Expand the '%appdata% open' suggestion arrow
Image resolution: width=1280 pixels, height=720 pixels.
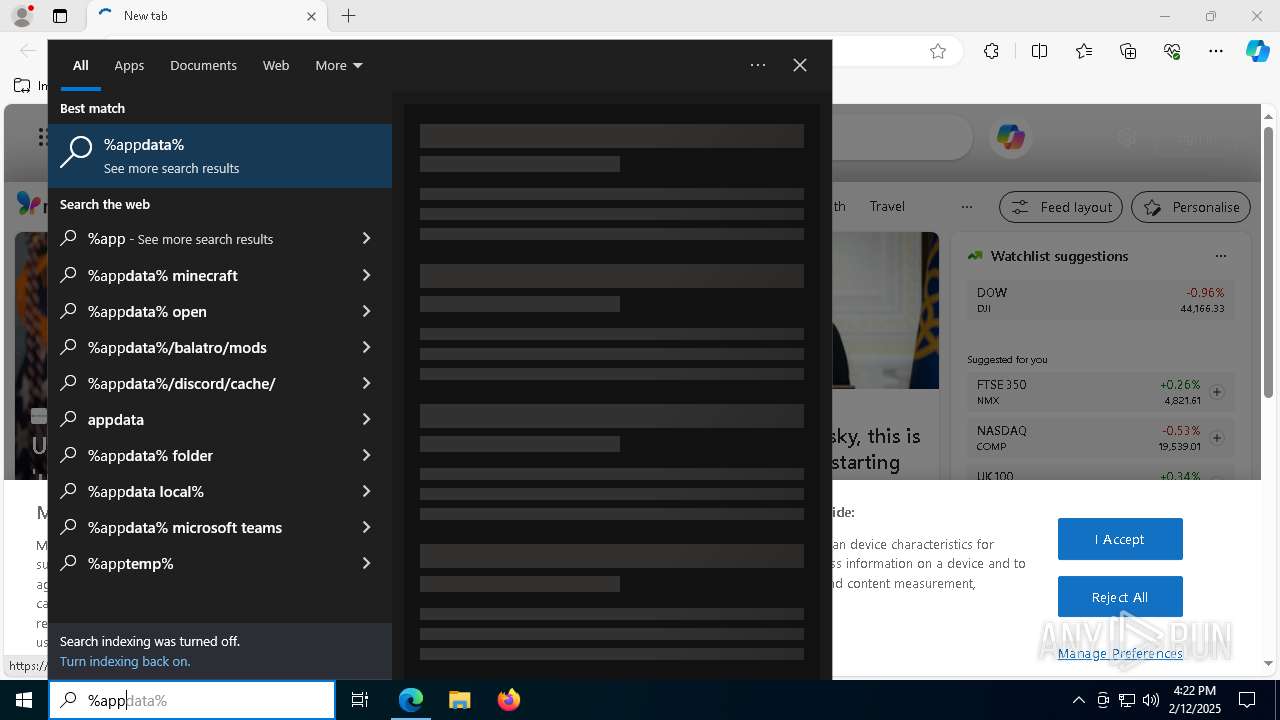(x=366, y=311)
